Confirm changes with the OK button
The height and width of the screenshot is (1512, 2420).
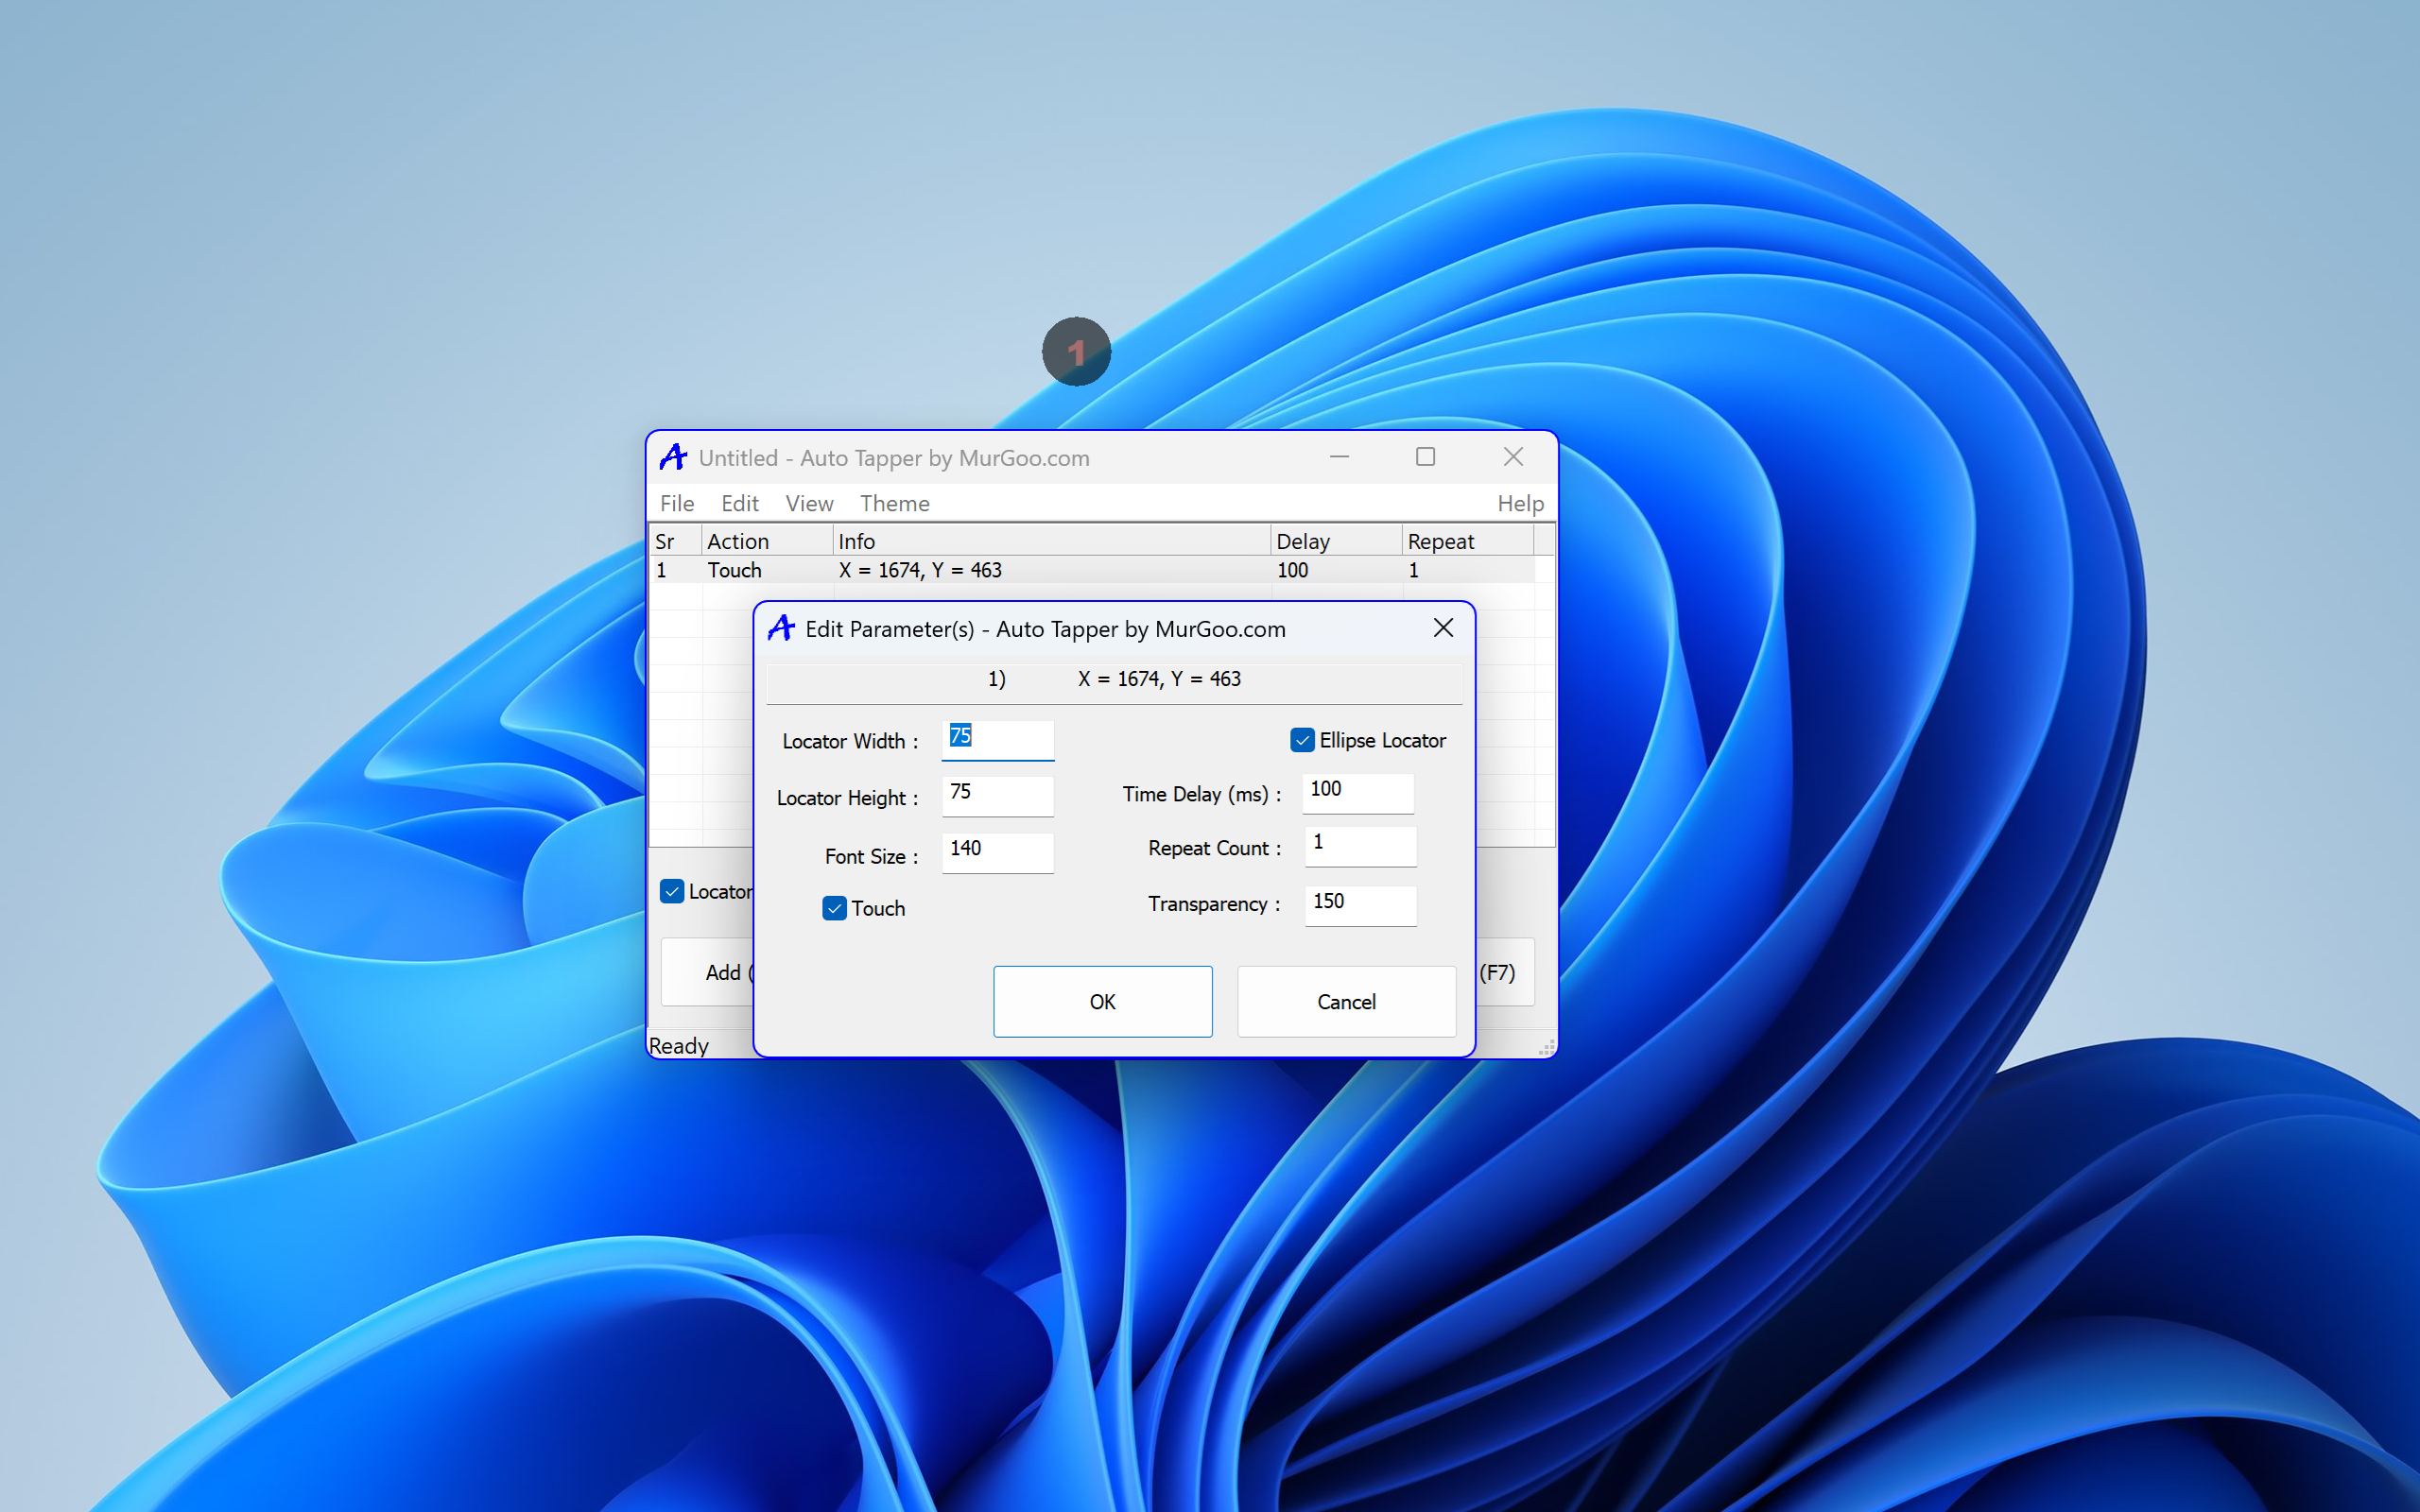1102,1001
